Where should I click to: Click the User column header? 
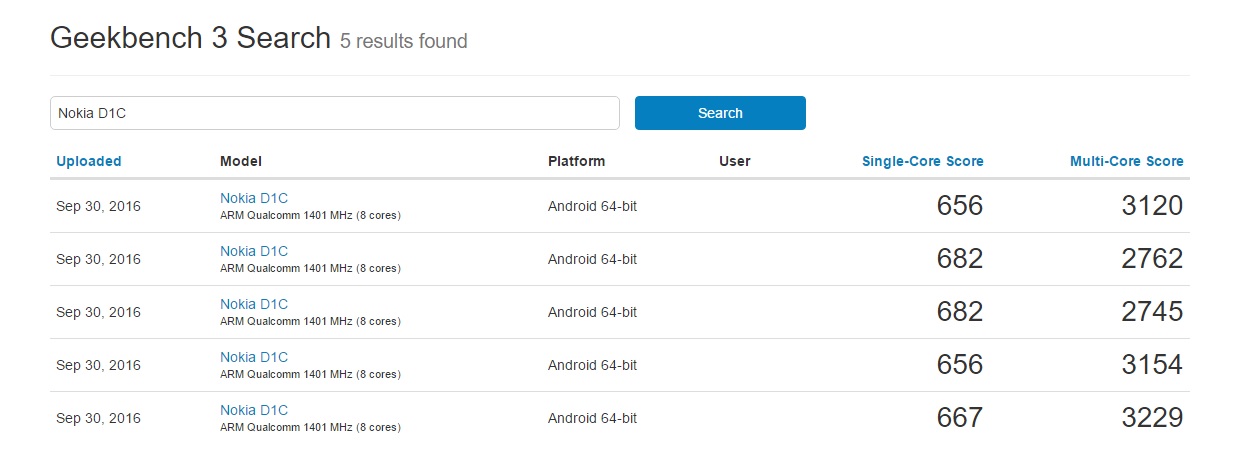pyautogui.click(x=734, y=161)
